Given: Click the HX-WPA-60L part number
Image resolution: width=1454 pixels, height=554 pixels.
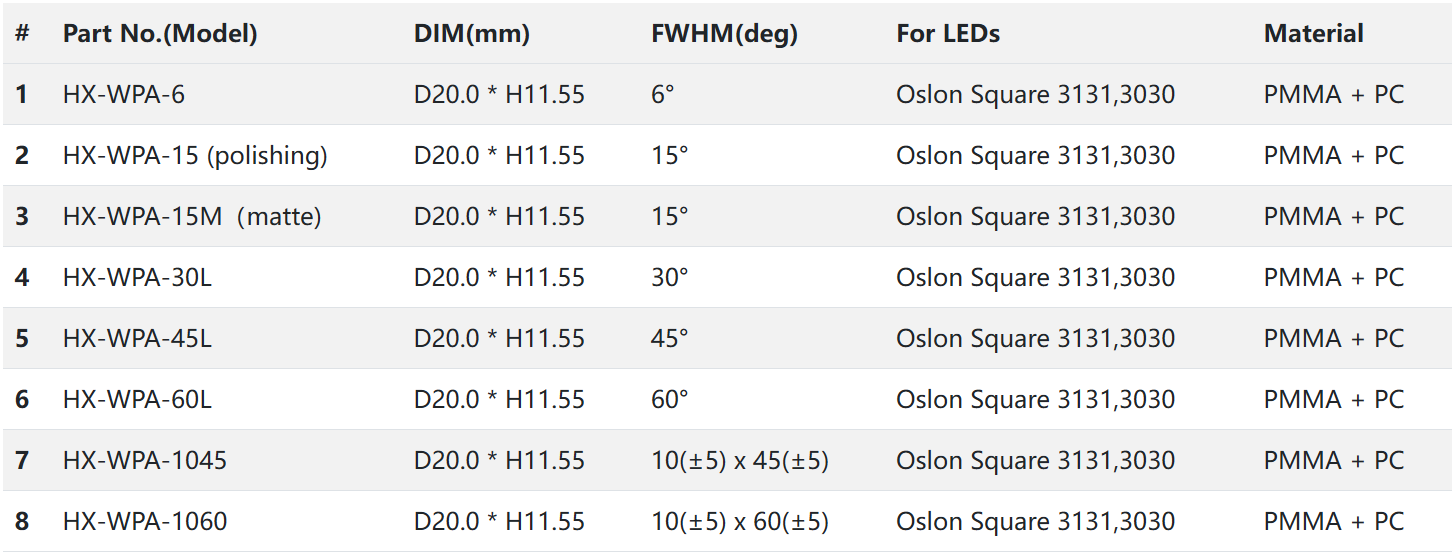Looking at the screenshot, I should tap(137, 400).
